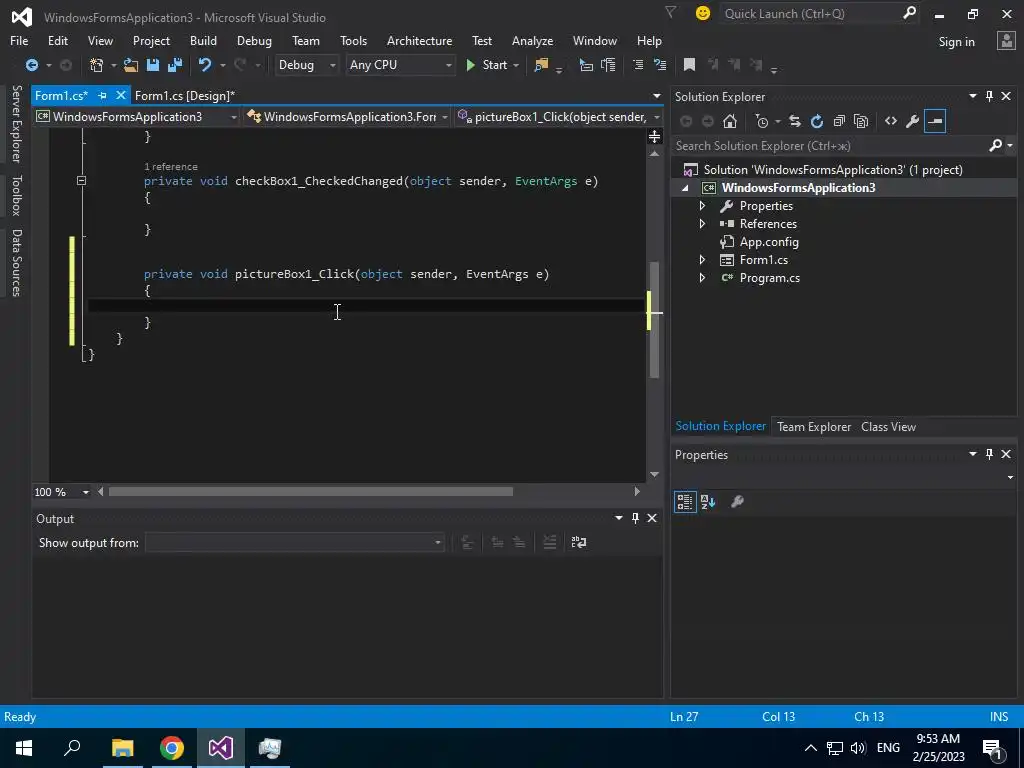Click the View Code icon in Solution Explorer
The width and height of the screenshot is (1024, 768).
[891, 121]
